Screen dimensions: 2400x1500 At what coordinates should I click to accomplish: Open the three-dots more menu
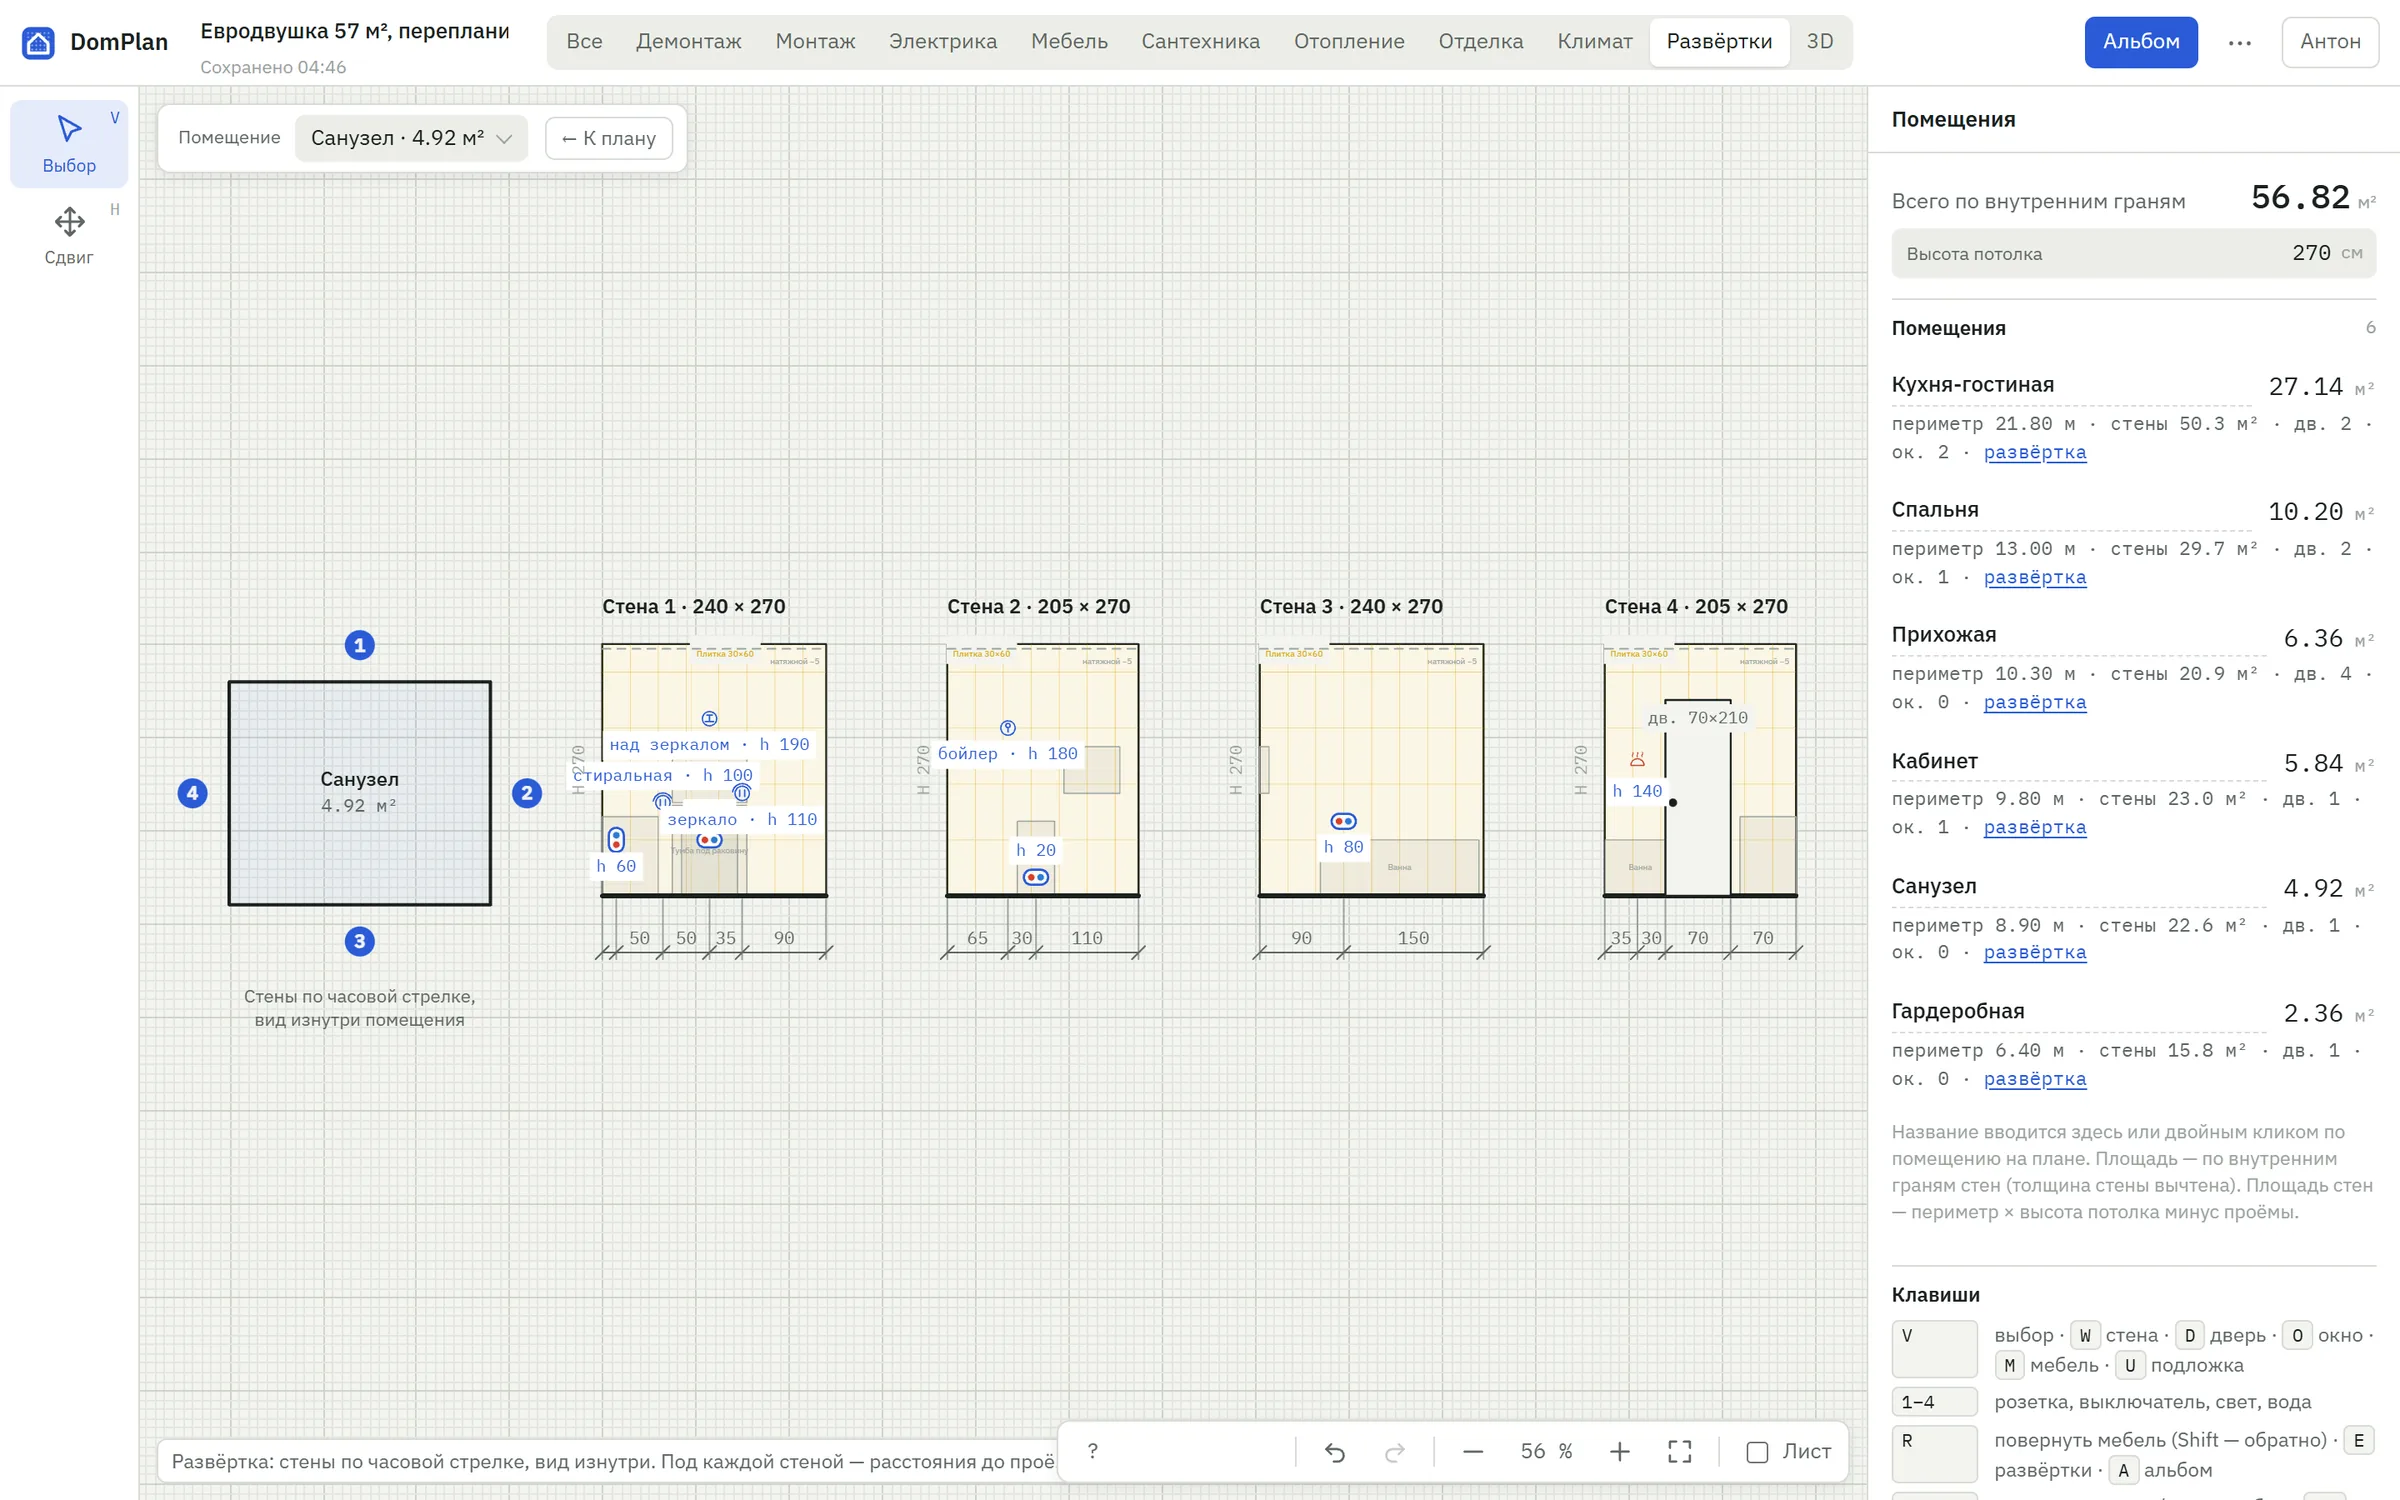click(2240, 42)
